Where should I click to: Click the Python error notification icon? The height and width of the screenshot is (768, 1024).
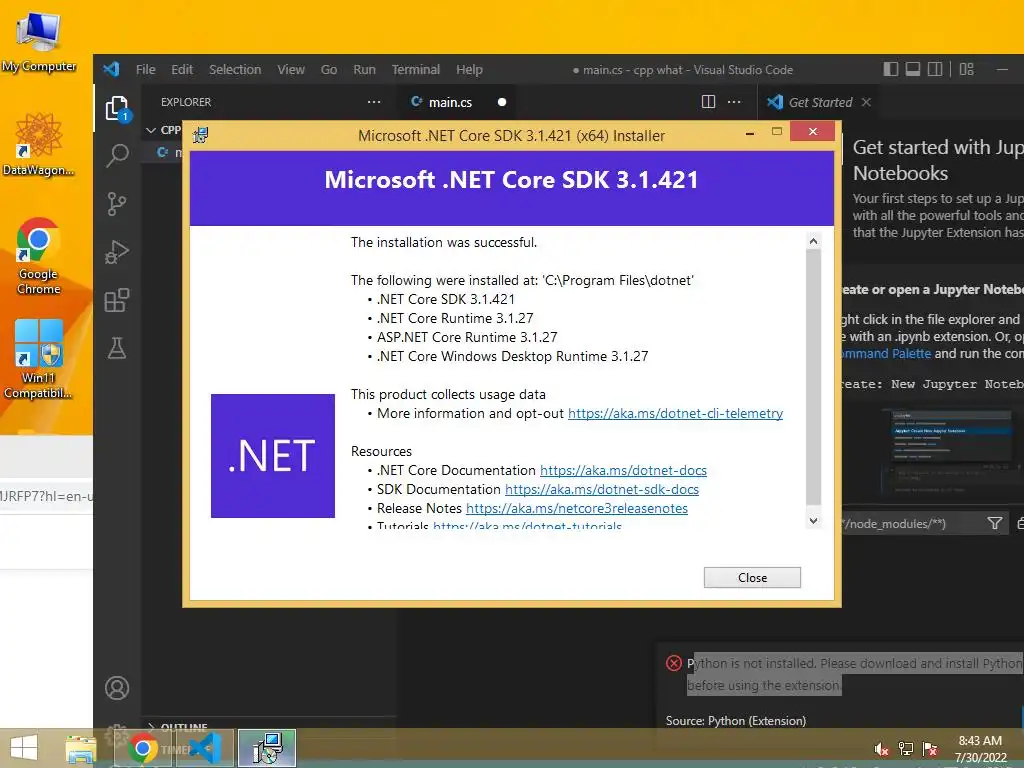[674, 664]
